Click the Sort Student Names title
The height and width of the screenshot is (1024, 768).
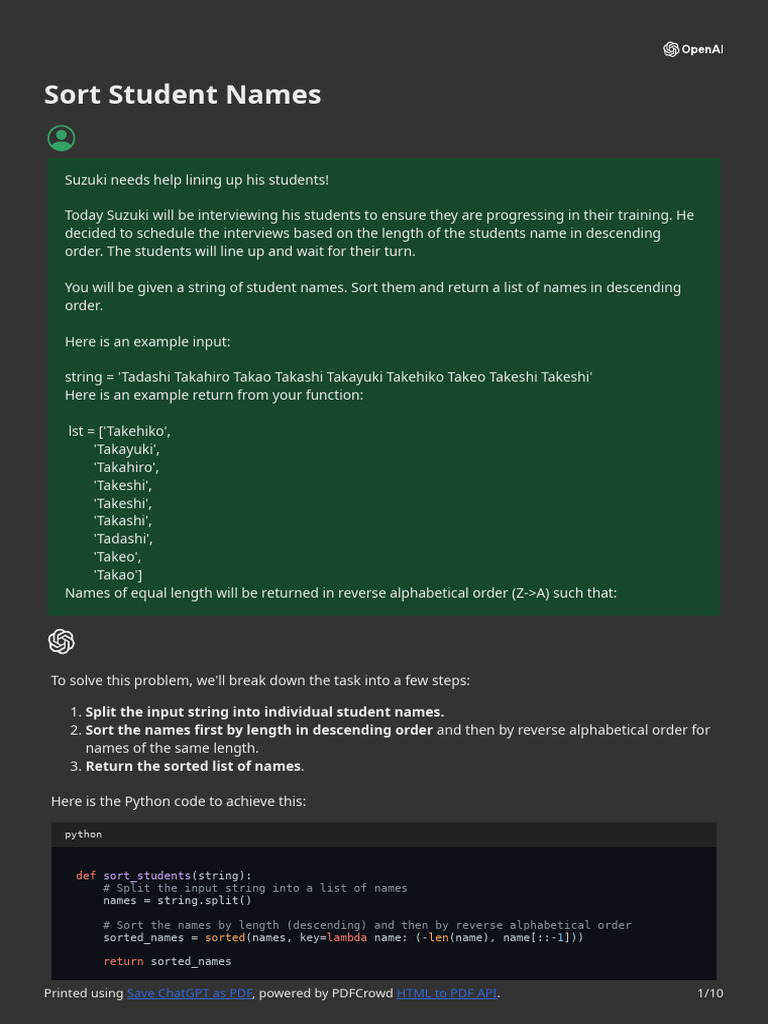183,95
